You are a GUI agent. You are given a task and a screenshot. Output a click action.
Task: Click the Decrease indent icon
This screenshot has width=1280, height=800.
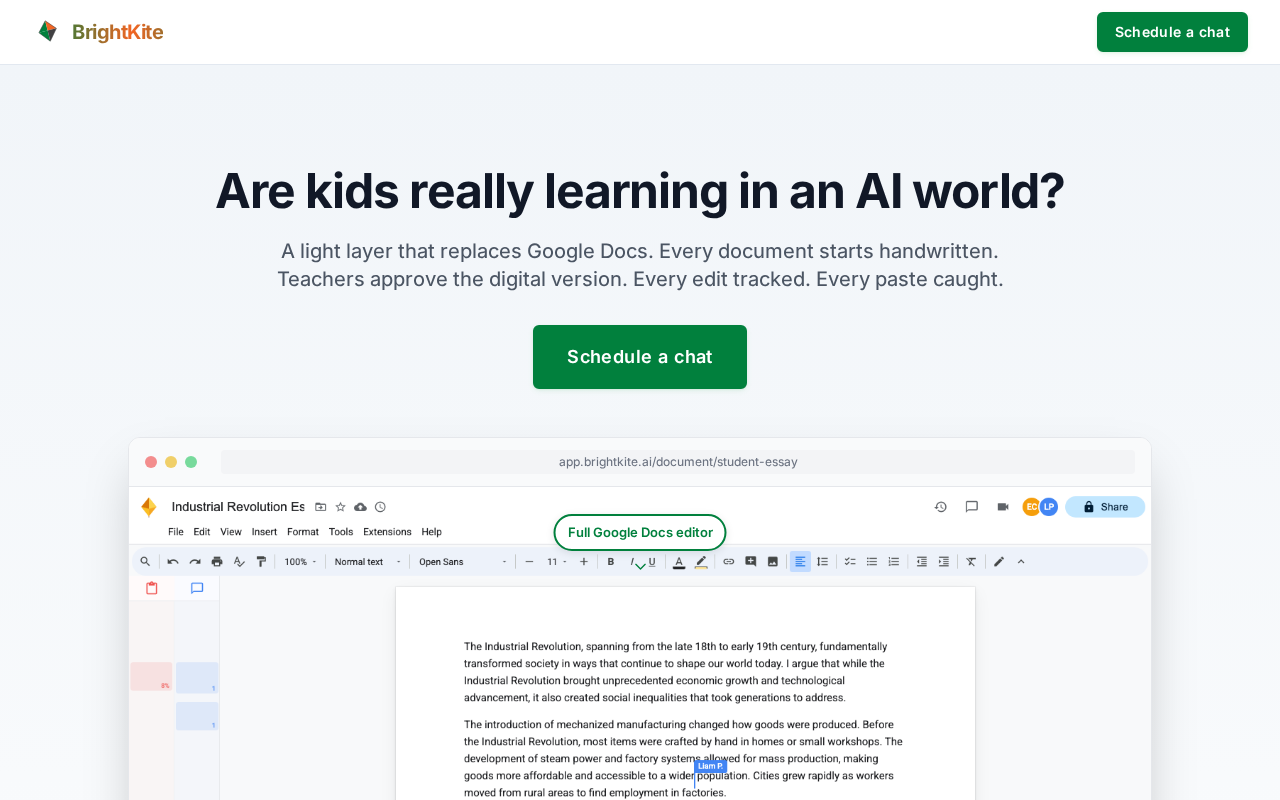pos(922,562)
